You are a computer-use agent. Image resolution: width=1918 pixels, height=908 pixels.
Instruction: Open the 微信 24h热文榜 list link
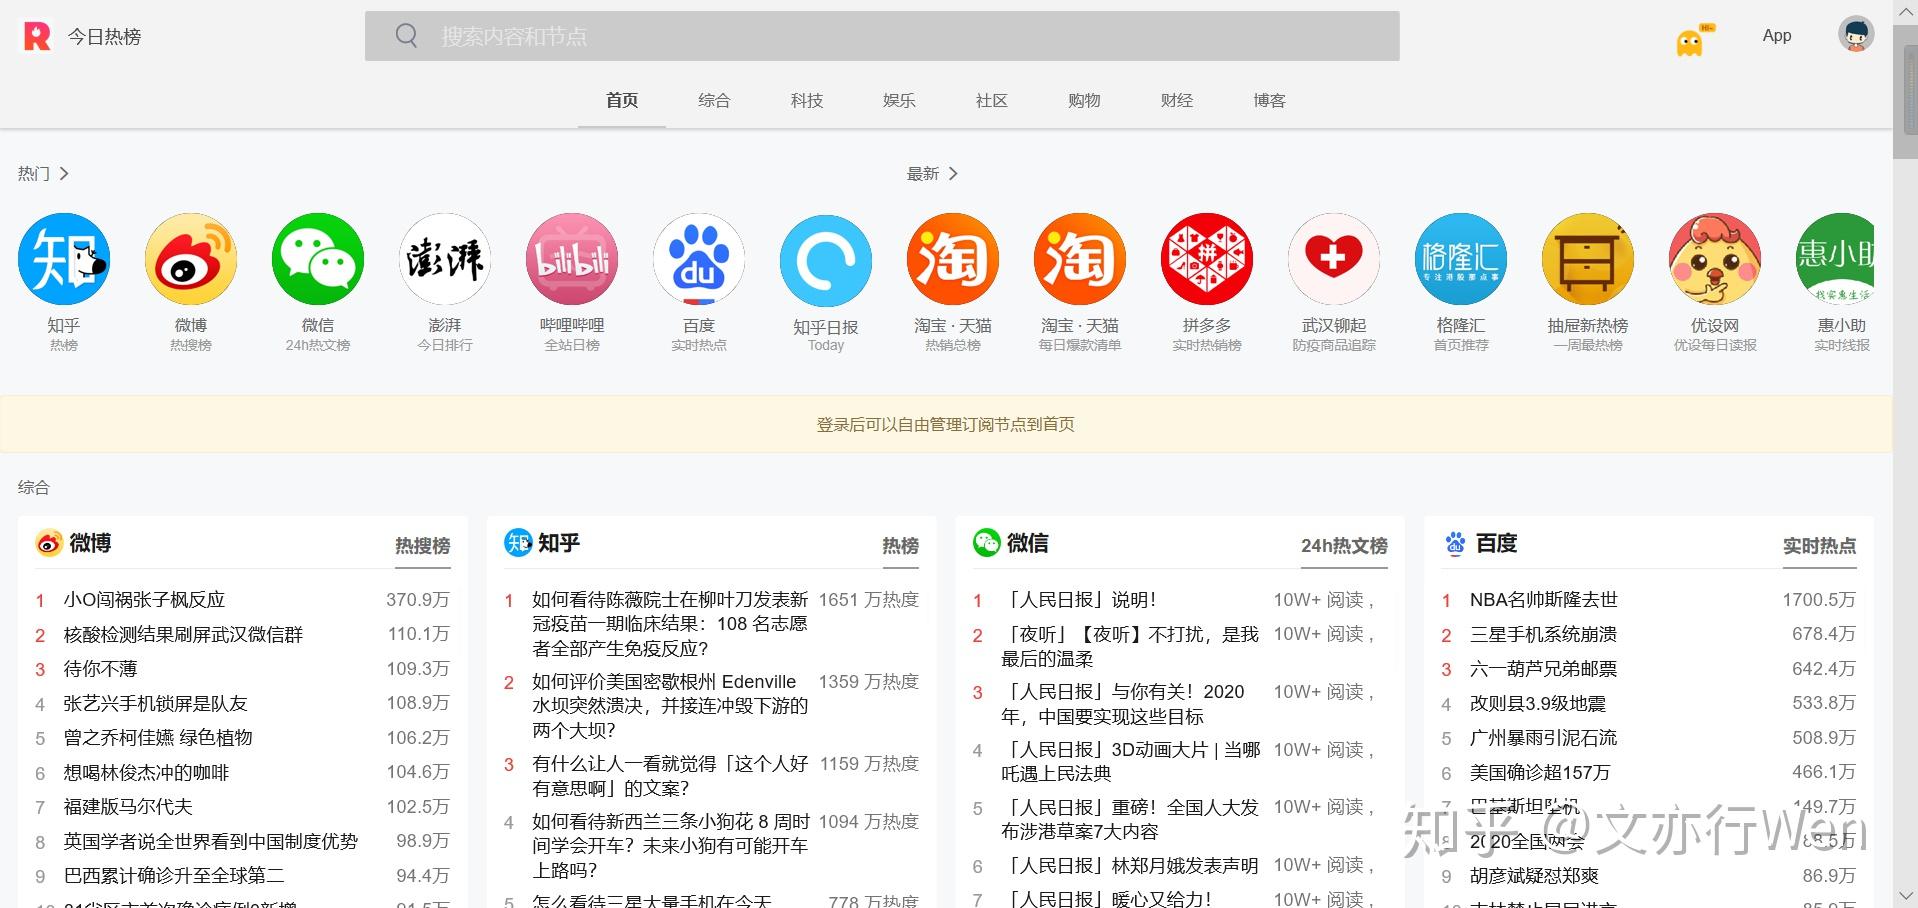tap(1344, 546)
